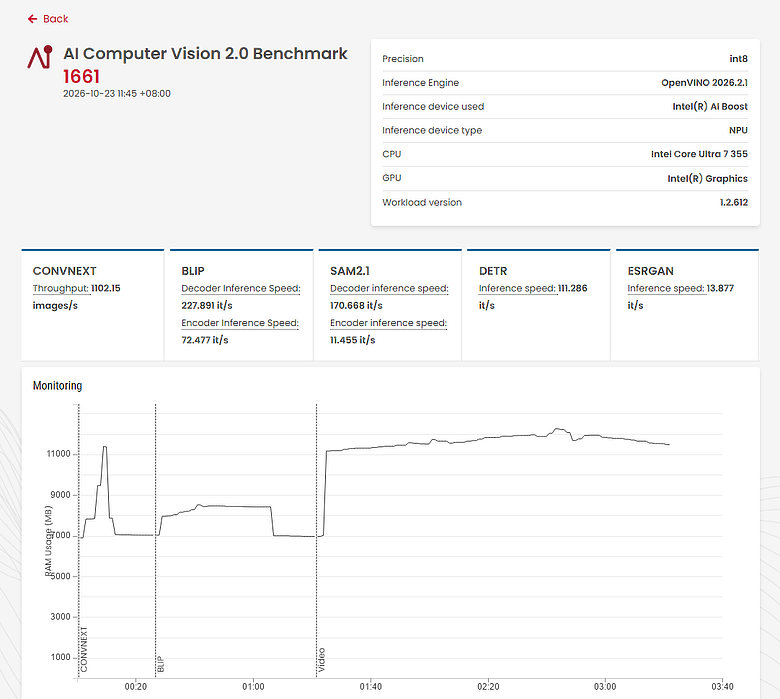Click SAM2.1 Encoder inference speed label

tap(389, 323)
